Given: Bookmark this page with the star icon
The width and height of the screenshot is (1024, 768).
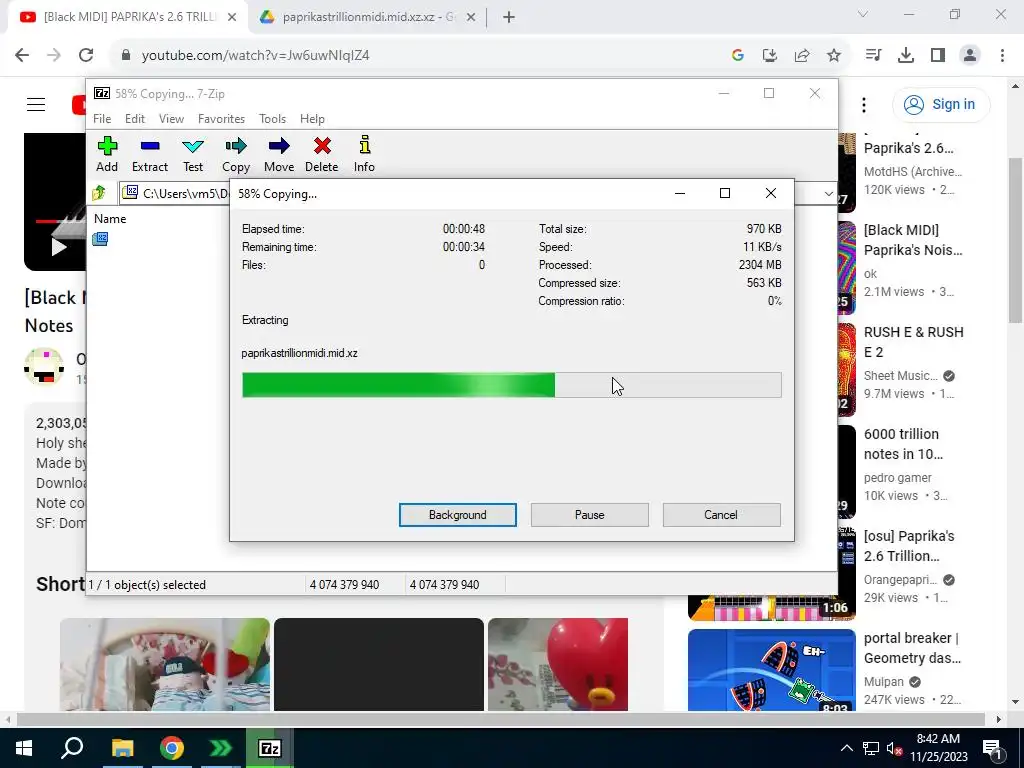Looking at the screenshot, I should tap(834, 56).
